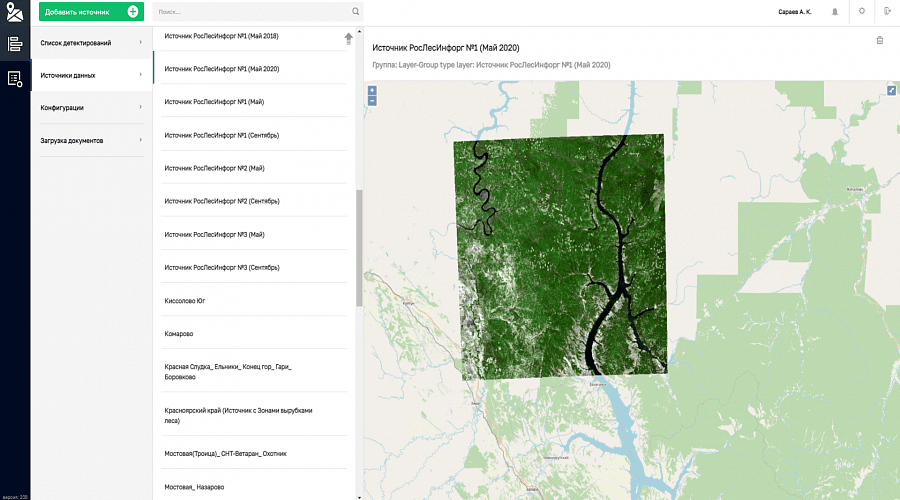Click the map logo icon in the sidebar

[14, 12]
